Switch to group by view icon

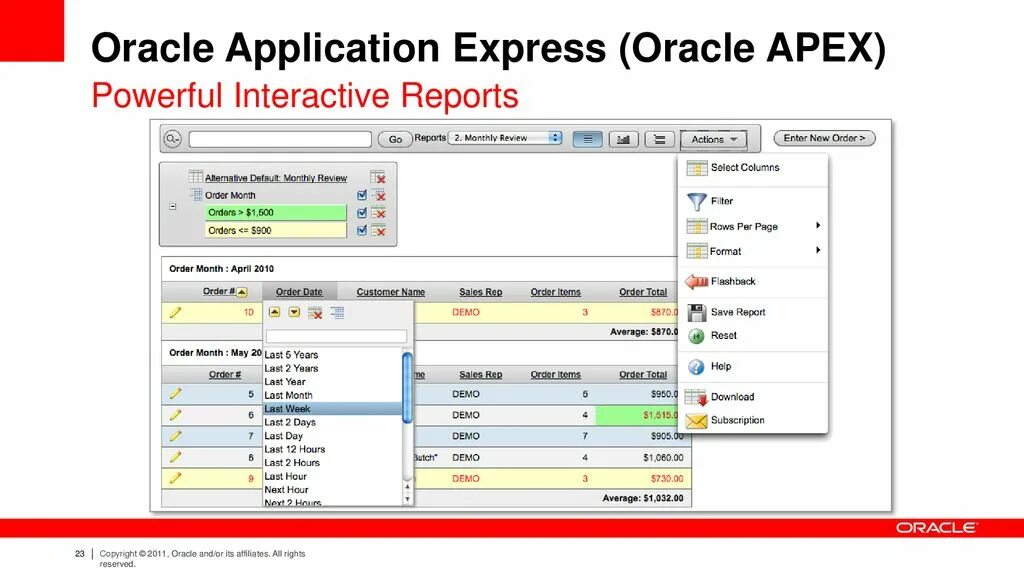click(660, 139)
